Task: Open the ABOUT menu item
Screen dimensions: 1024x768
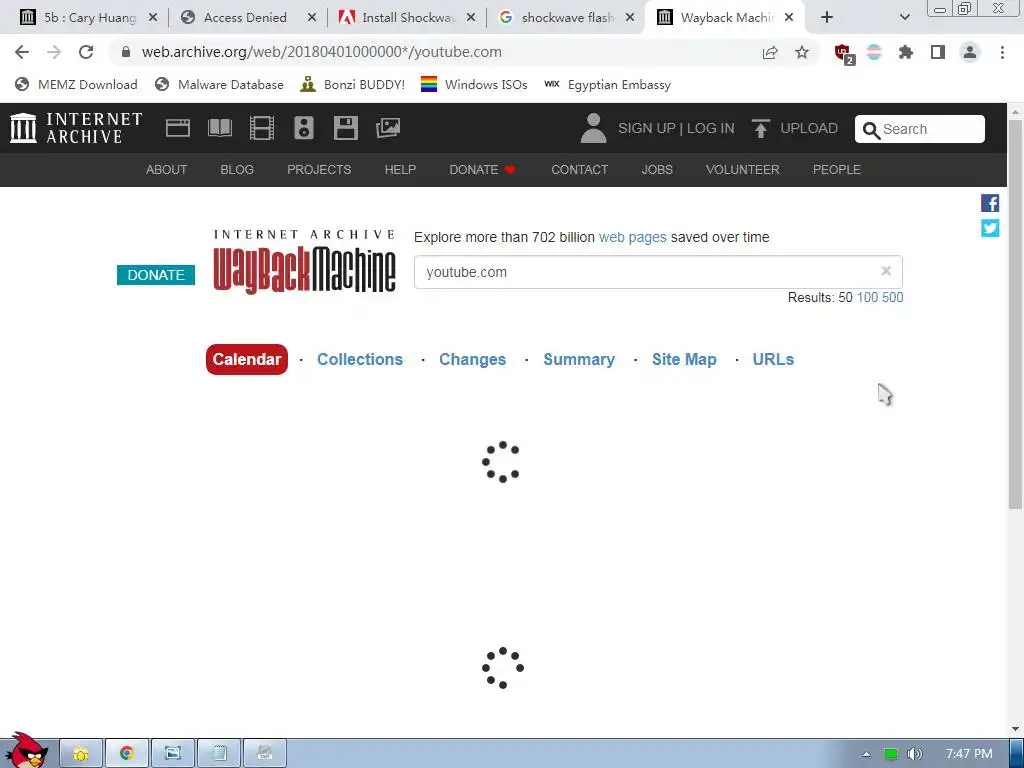Action: tap(167, 170)
